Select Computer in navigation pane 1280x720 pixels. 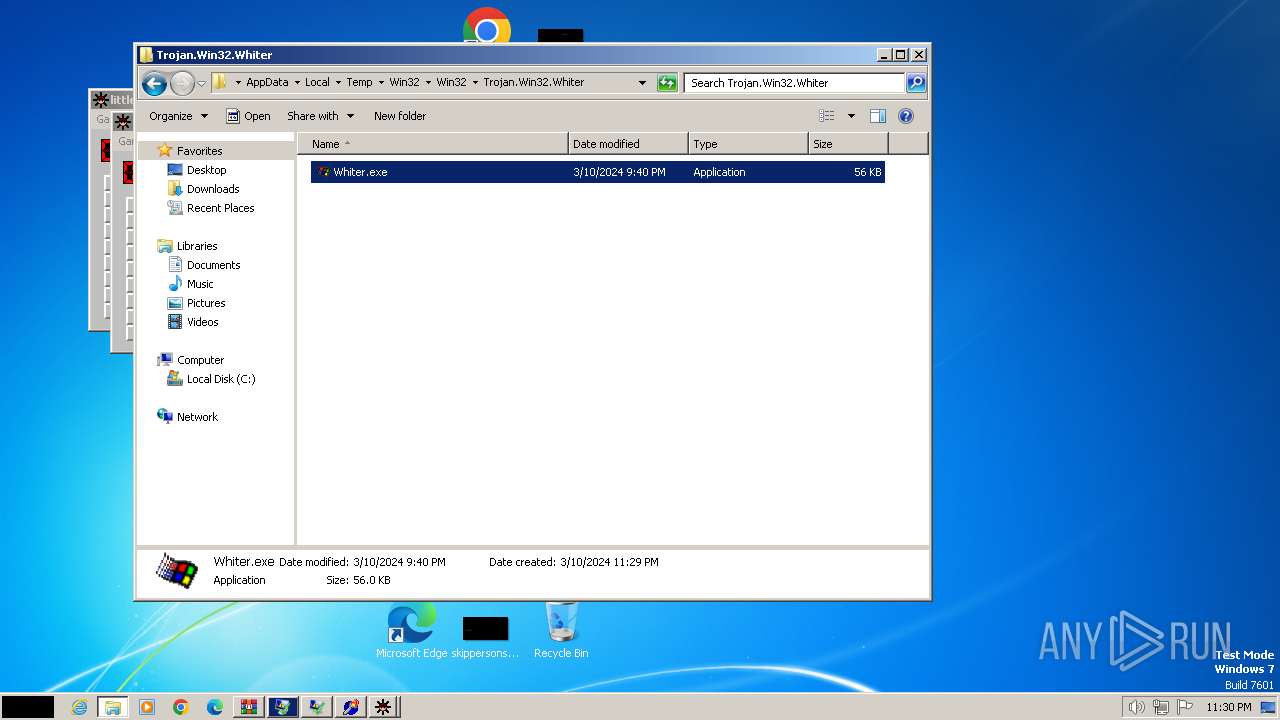pyautogui.click(x=200, y=360)
